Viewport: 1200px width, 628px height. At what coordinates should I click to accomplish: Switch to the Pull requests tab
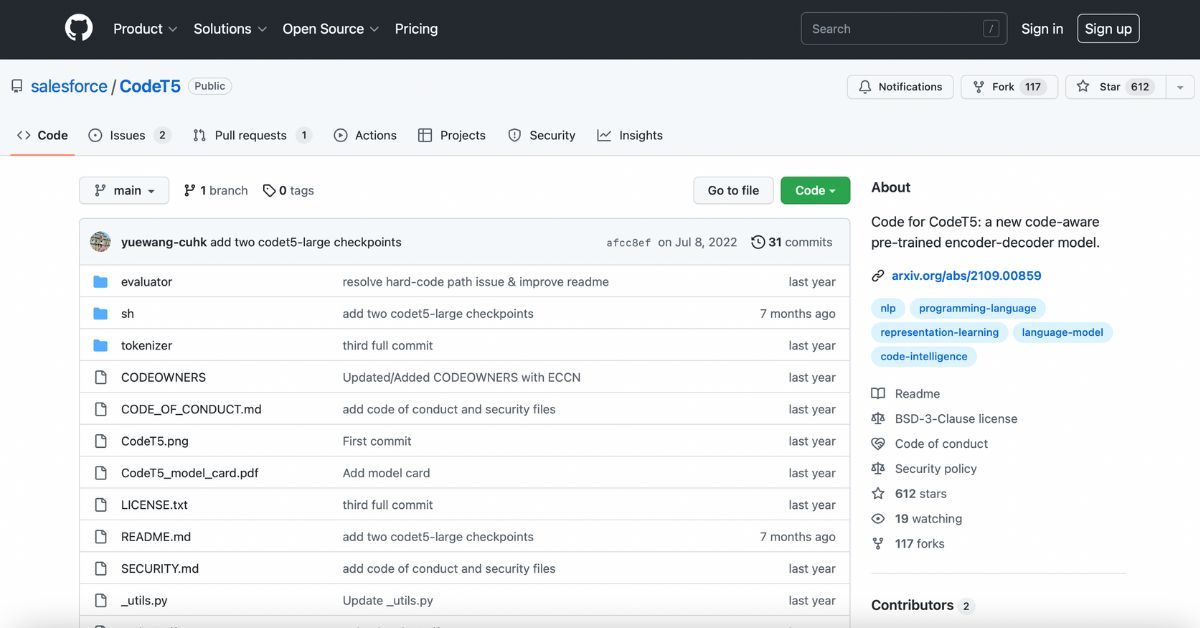250,134
